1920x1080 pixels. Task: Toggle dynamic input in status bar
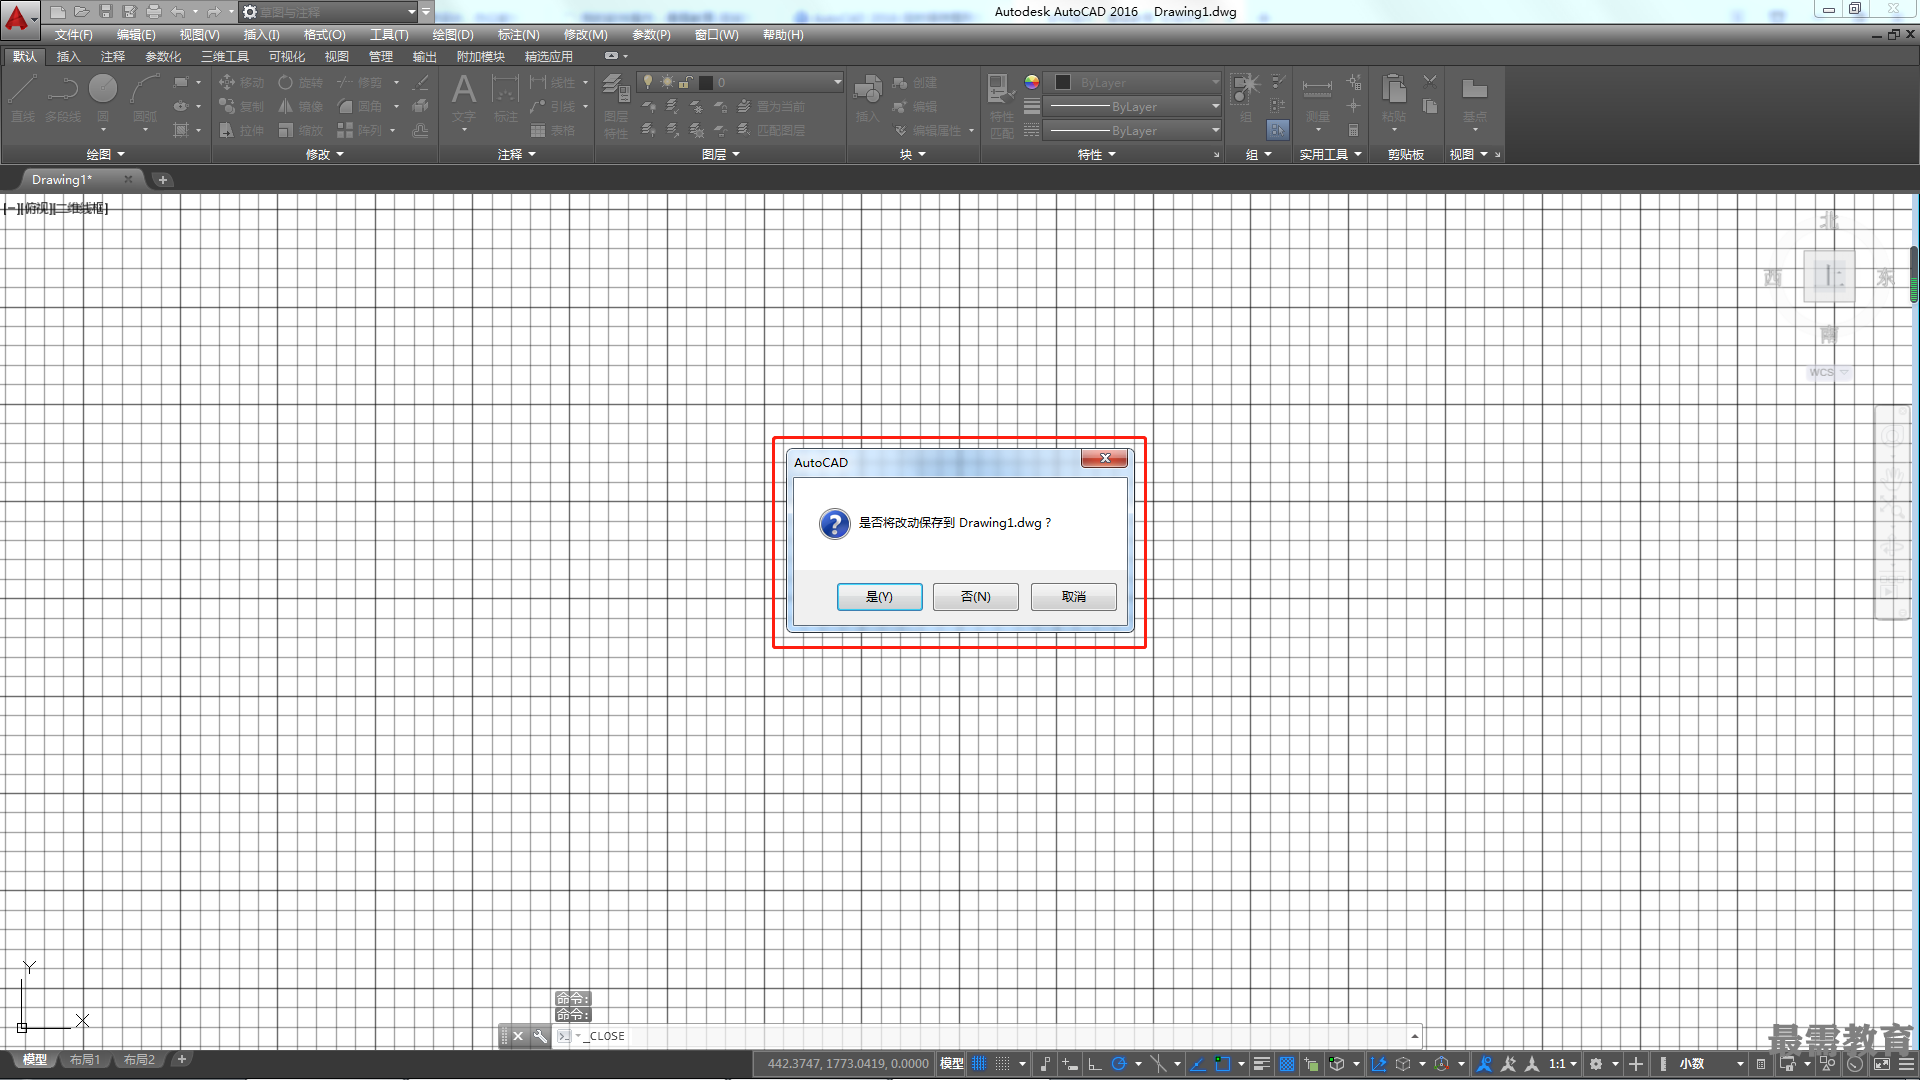(1070, 1064)
